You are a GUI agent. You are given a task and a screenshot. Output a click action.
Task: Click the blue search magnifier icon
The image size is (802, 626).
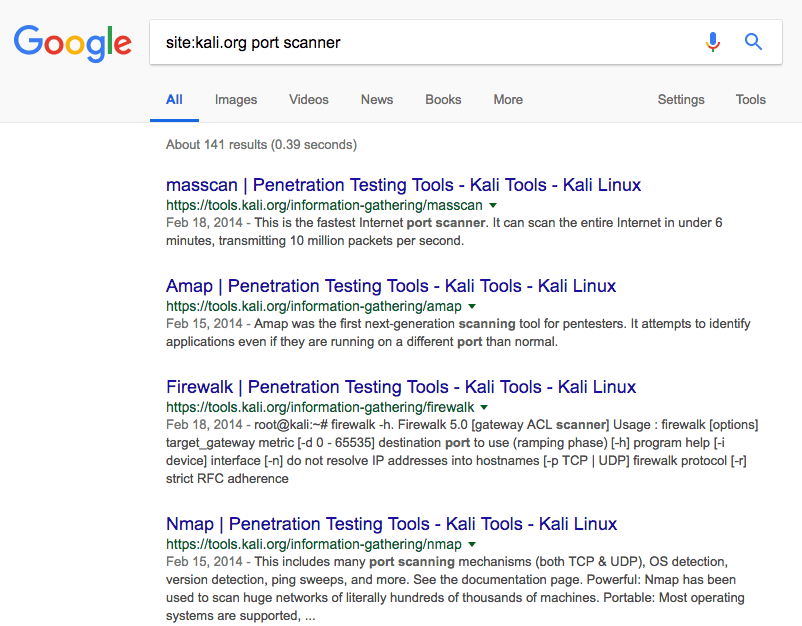pyautogui.click(x=754, y=42)
